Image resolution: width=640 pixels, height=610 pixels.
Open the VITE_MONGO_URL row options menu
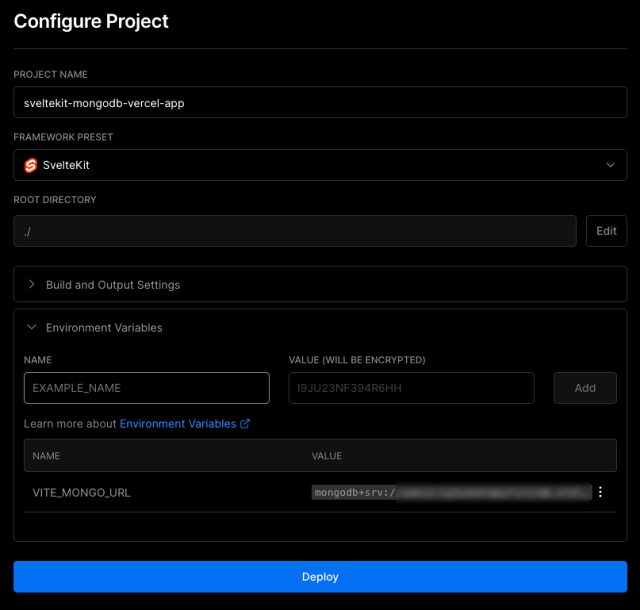pos(600,492)
